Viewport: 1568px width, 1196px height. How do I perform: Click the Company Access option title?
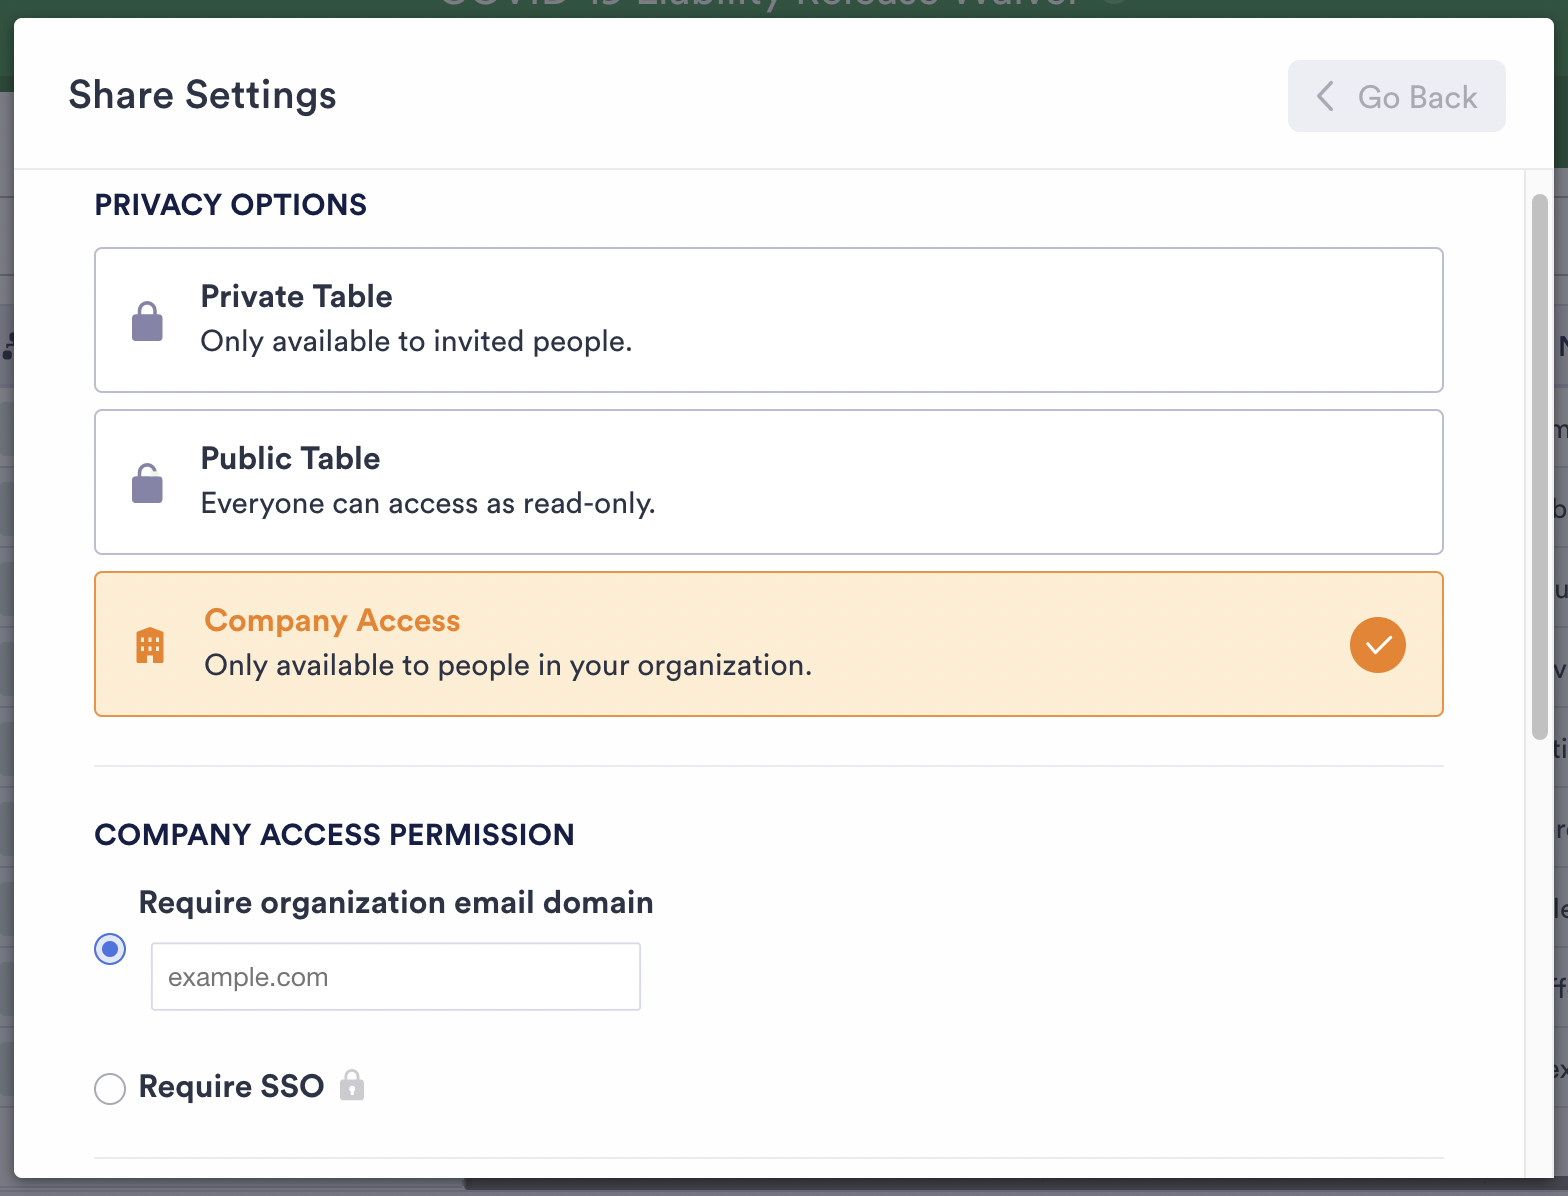(332, 620)
